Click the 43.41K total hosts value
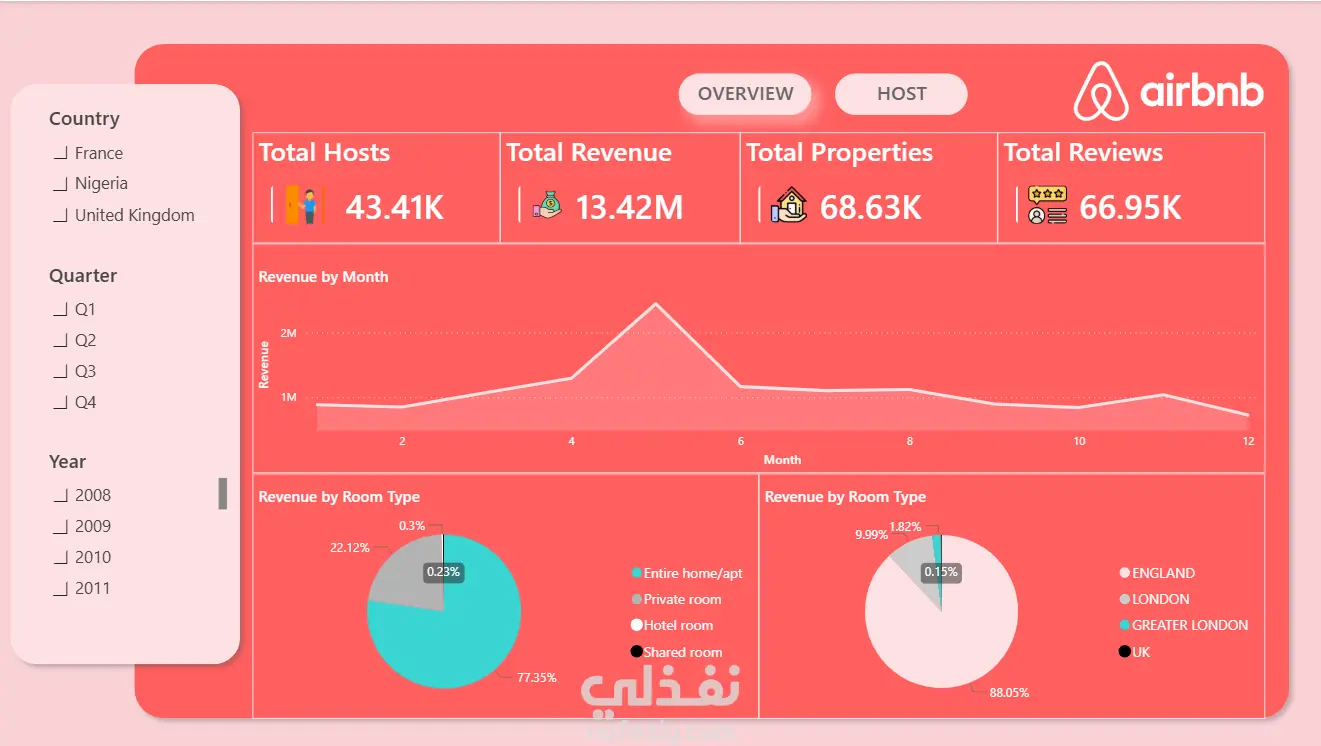This screenshot has height=746, width=1321. coord(395,207)
